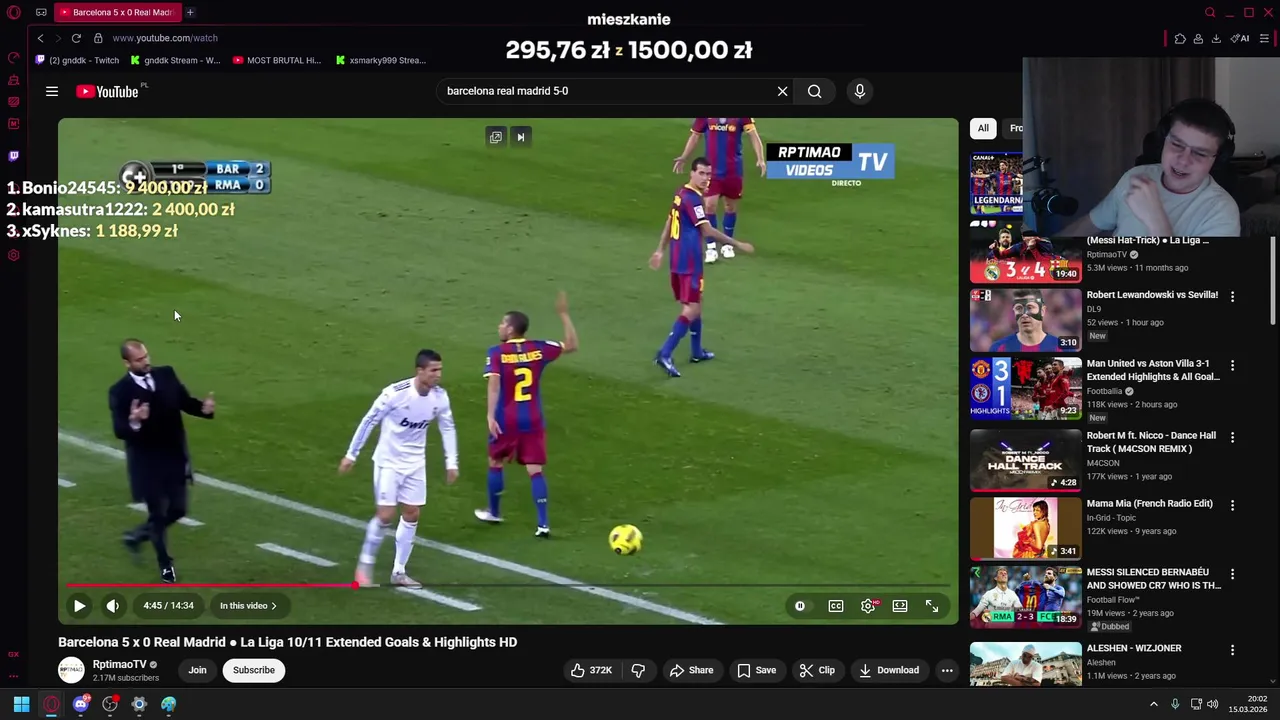Like the video with 372K likes

590,670
